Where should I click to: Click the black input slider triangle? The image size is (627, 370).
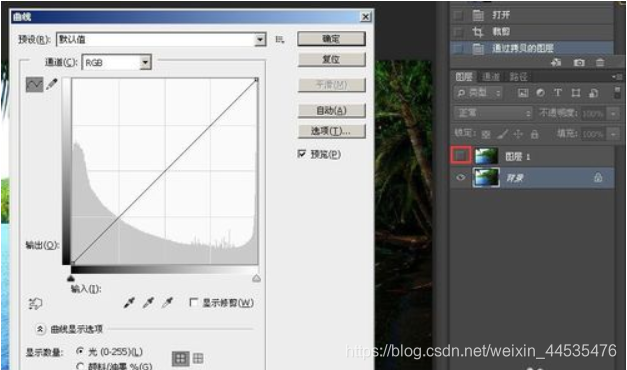pos(71,278)
